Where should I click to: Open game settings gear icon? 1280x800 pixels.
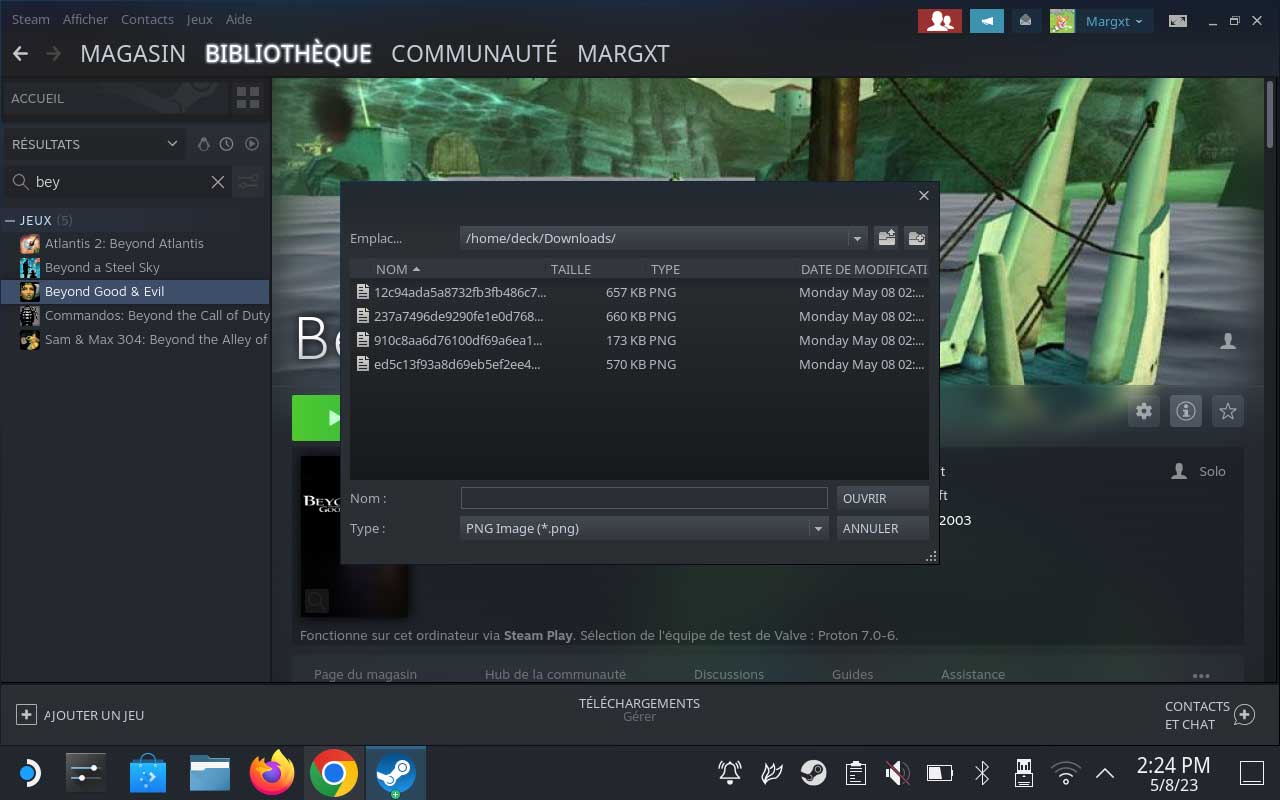[x=1144, y=411]
